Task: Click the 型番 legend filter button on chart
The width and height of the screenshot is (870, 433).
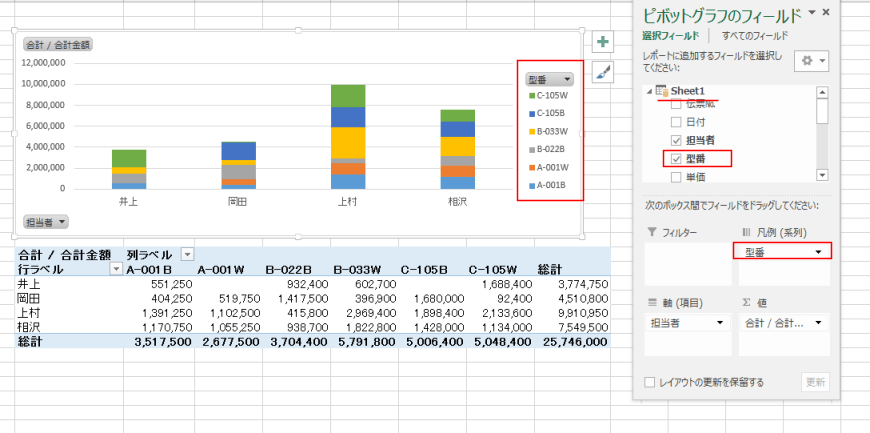Action: click(549, 79)
